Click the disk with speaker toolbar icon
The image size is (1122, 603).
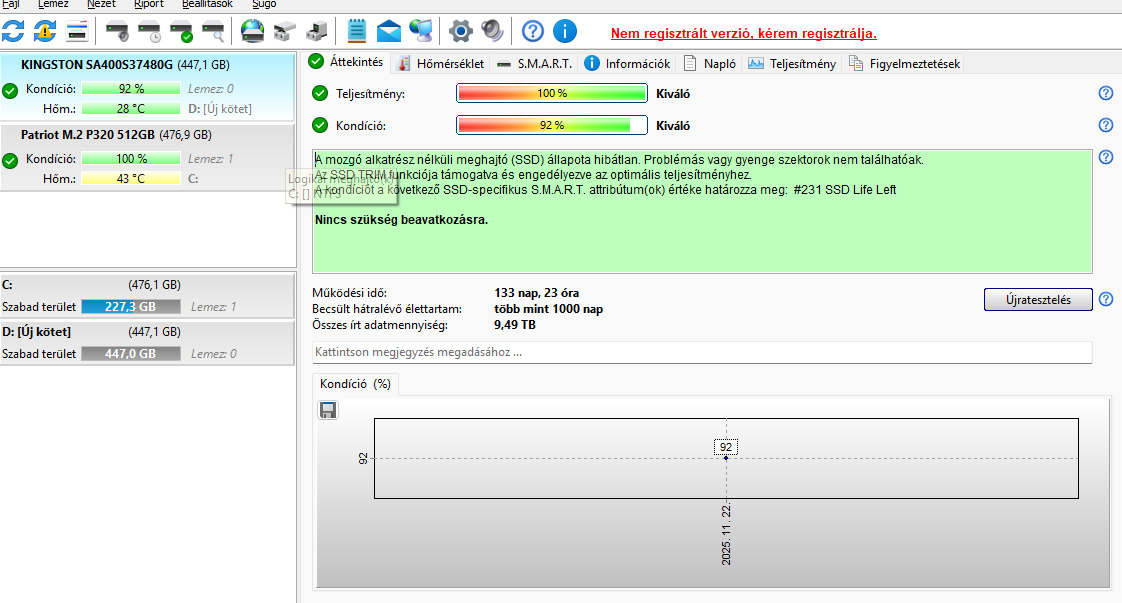[117, 31]
